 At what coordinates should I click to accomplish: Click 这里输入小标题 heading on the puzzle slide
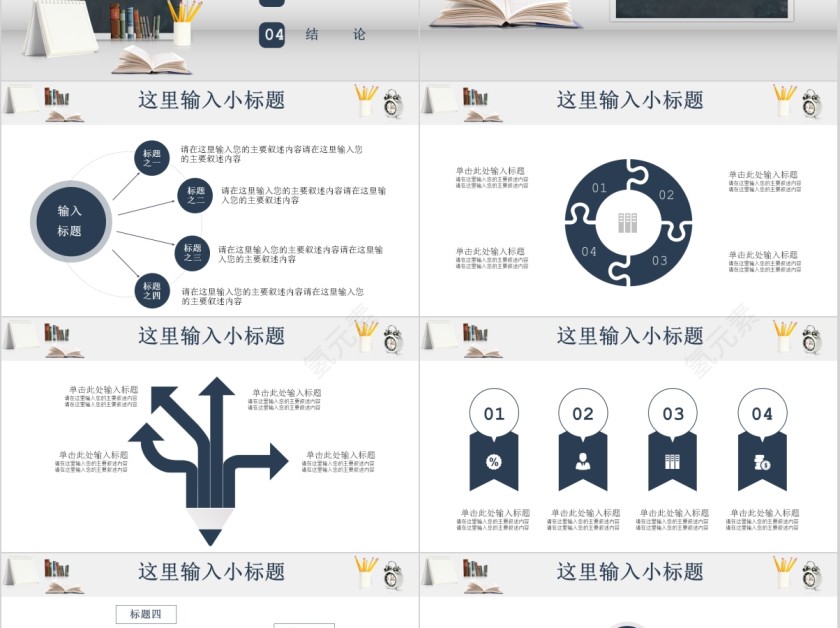pos(630,100)
